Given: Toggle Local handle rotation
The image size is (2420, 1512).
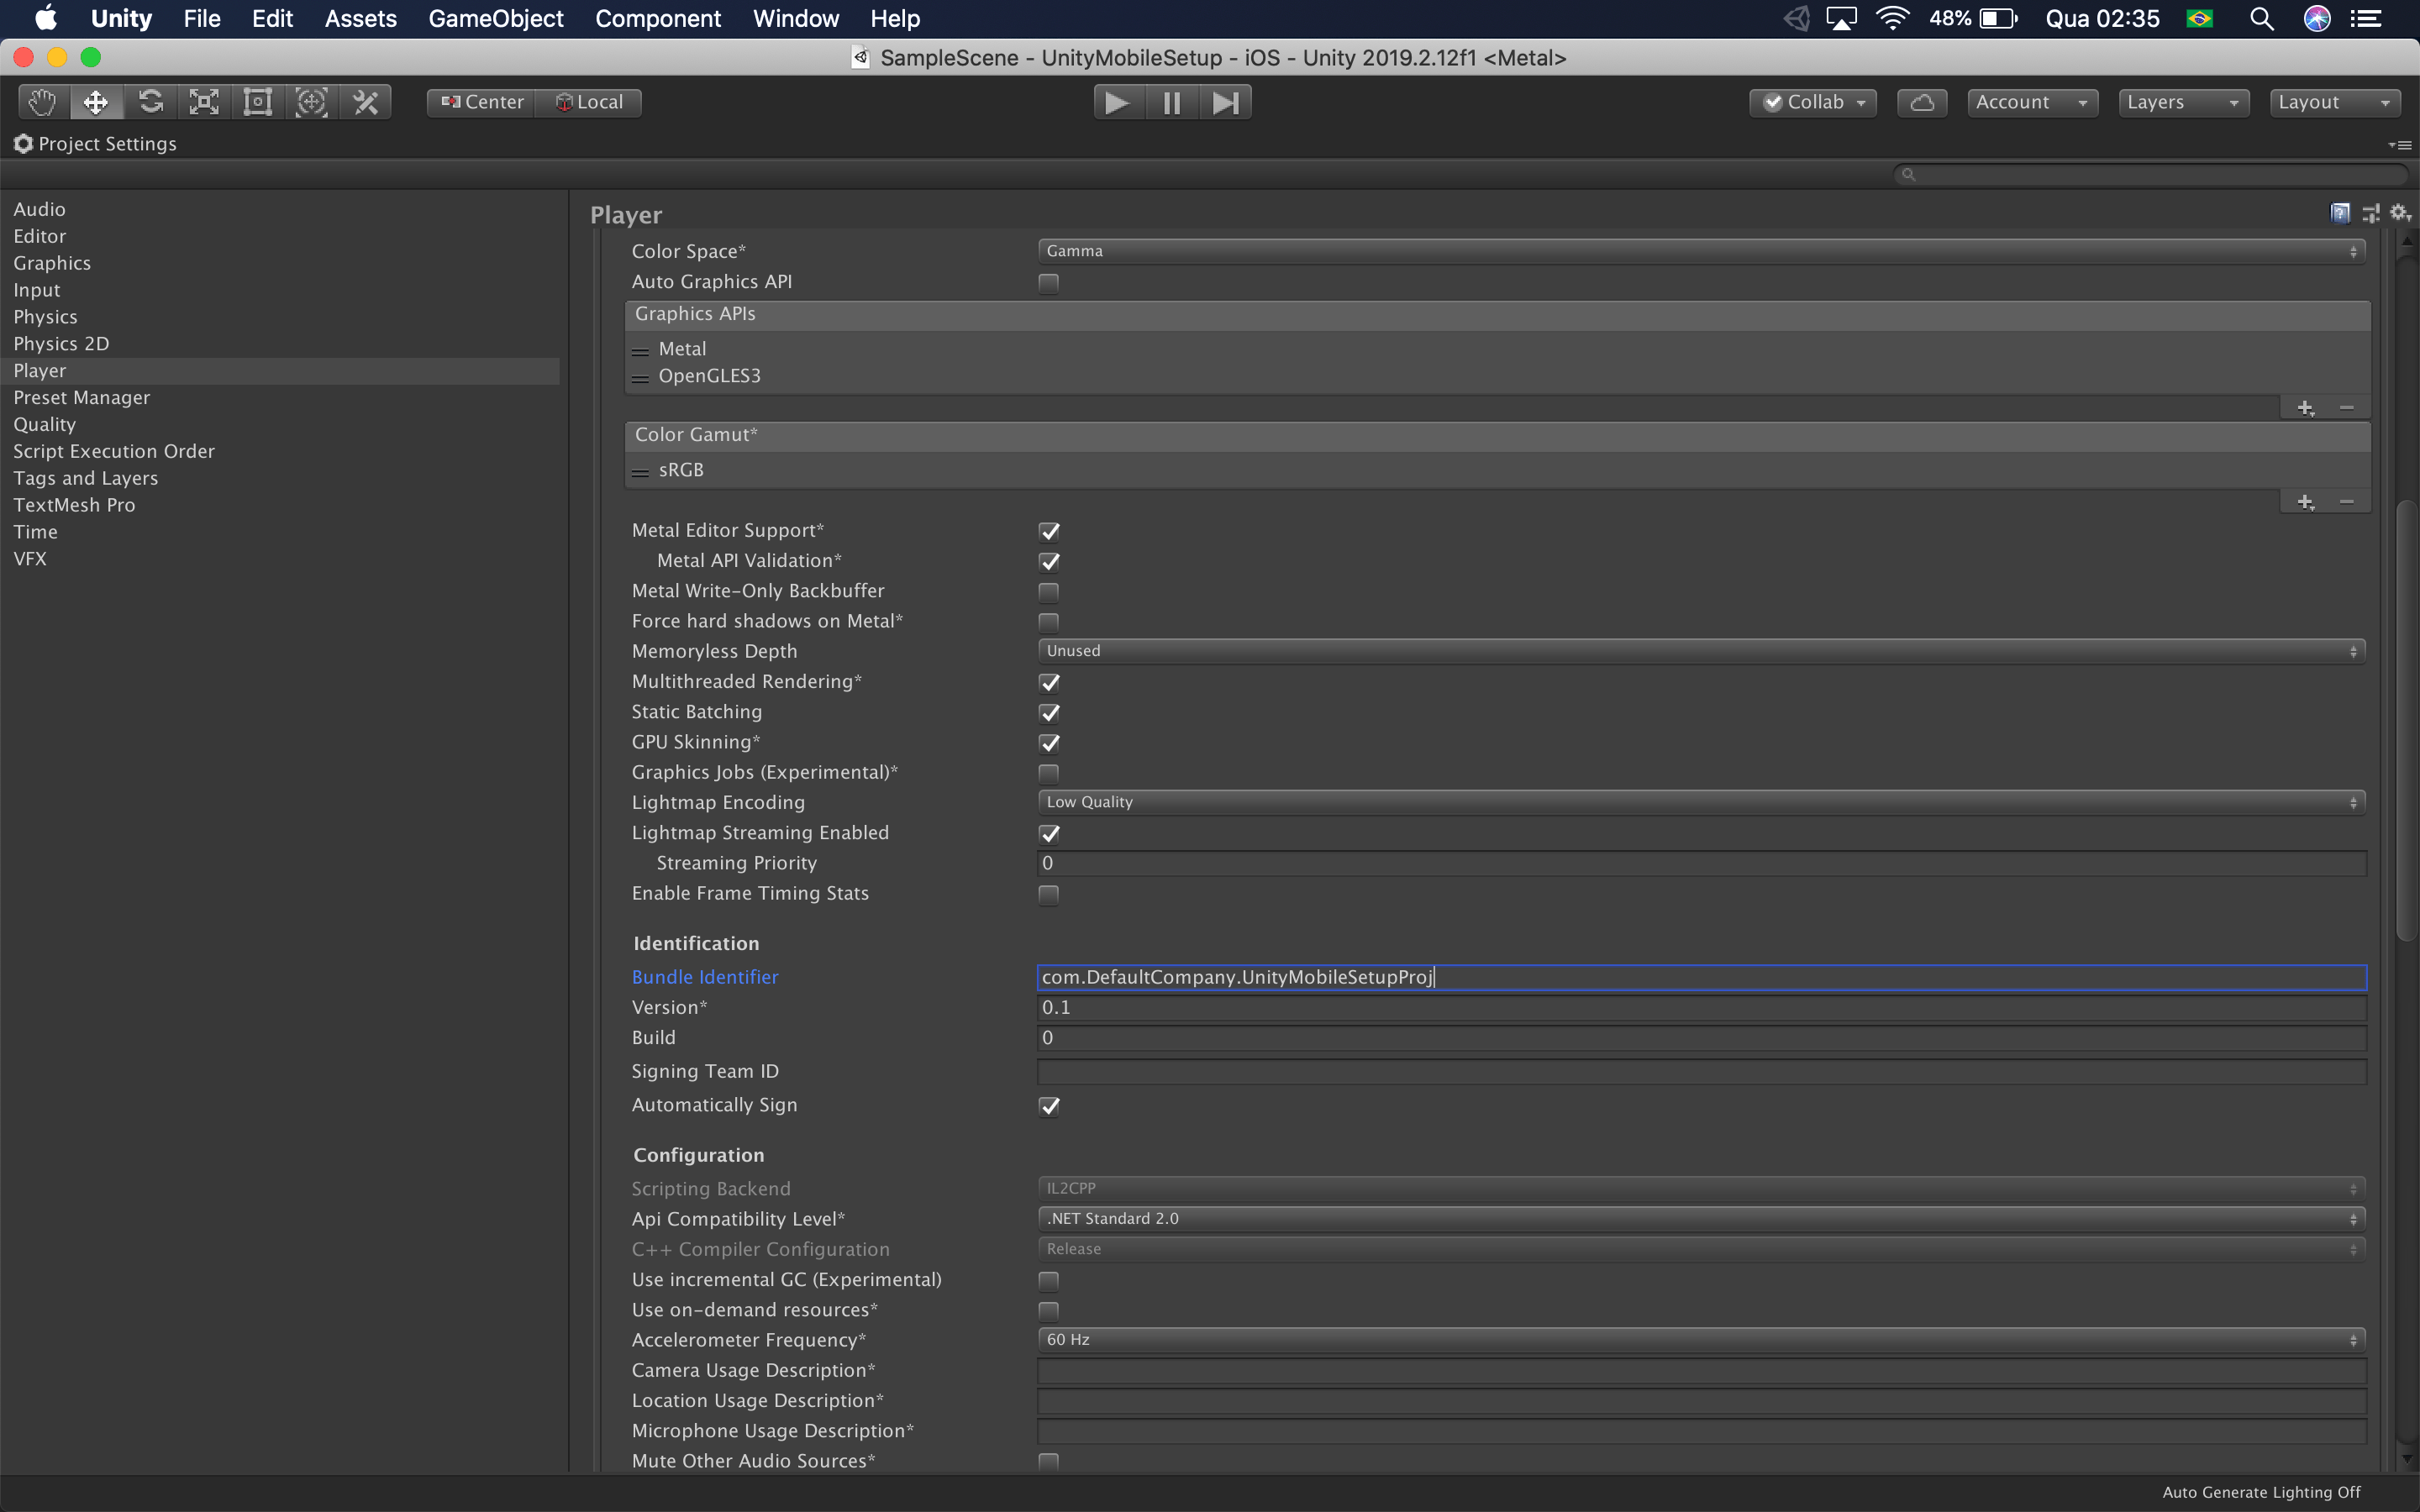Looking at the screenshot, I should tap(589, 102).
